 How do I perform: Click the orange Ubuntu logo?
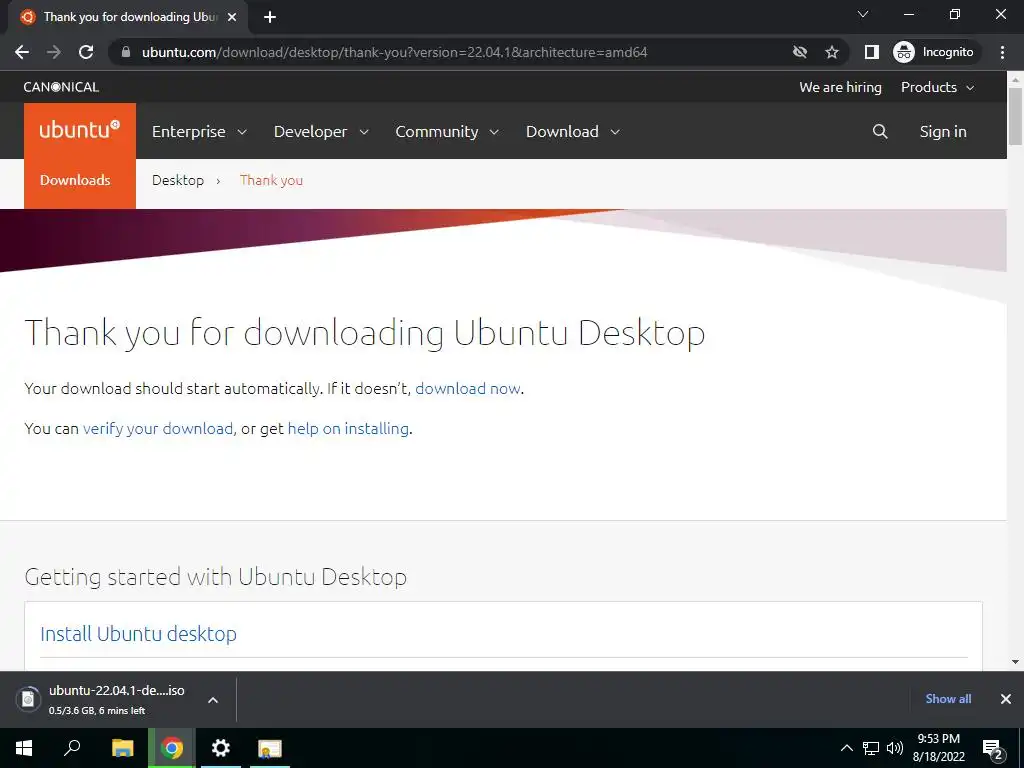(80, 130)
